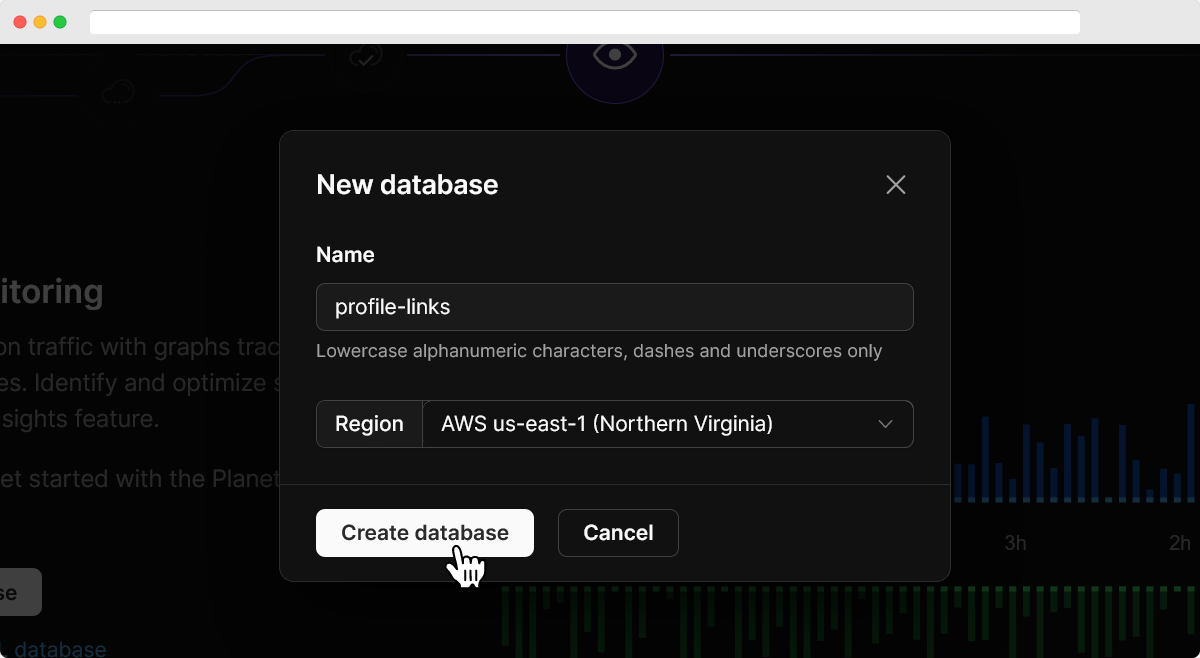Click the cloud icon with checkmark near the top

point(365,57)
